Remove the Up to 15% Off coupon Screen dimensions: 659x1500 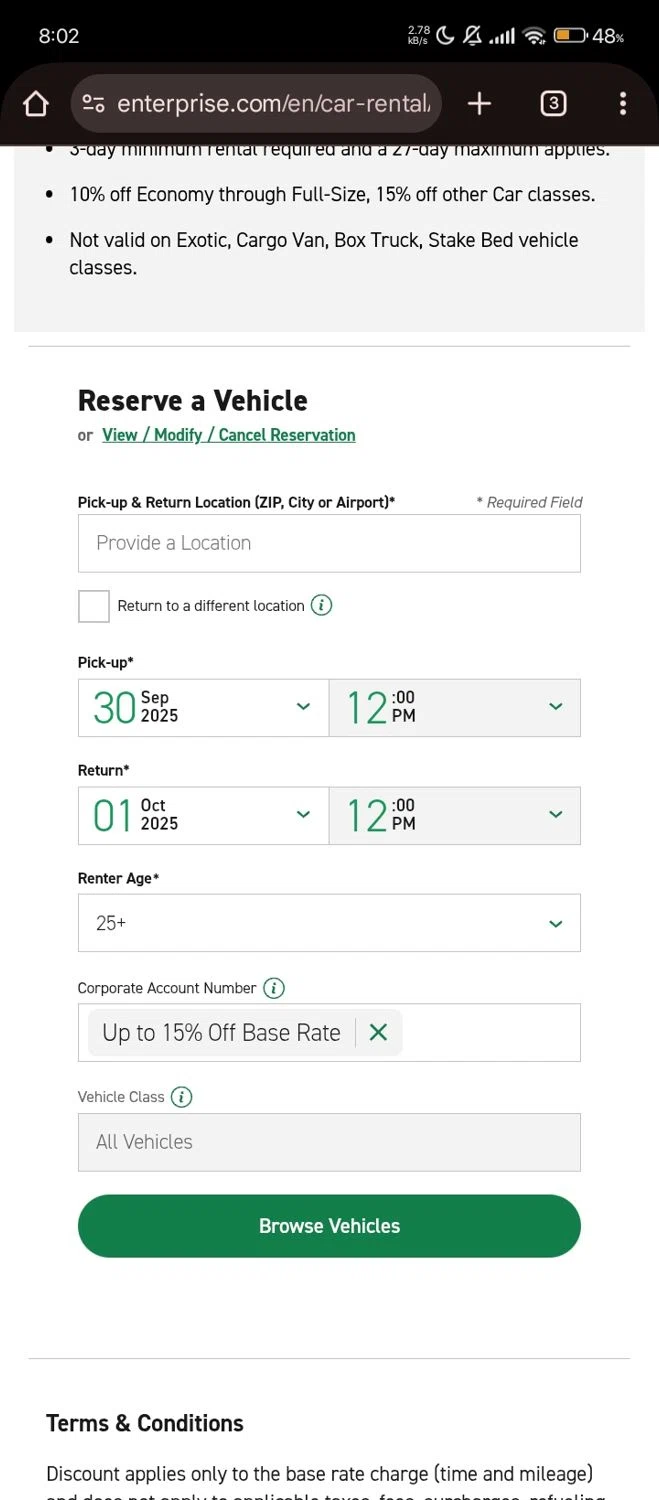(378, 1032)
